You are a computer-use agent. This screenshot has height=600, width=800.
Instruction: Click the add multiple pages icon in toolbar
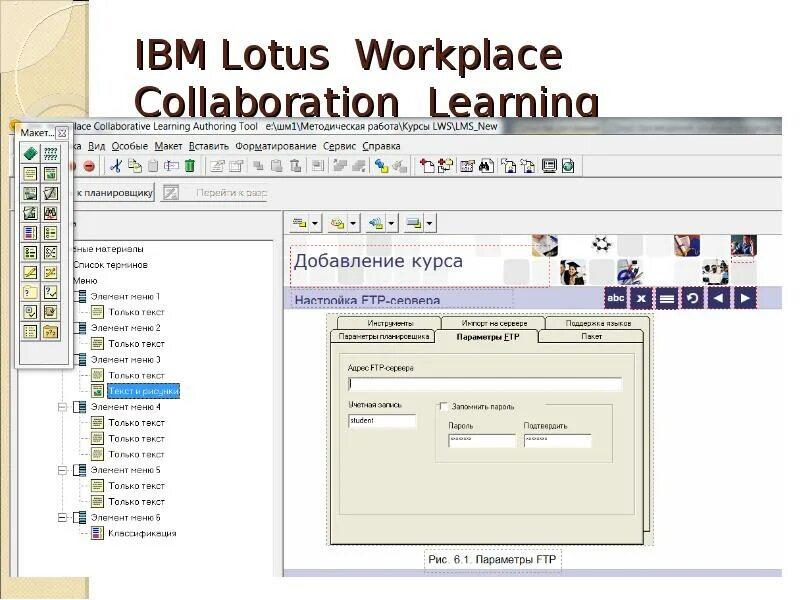[x=445, y=166]
